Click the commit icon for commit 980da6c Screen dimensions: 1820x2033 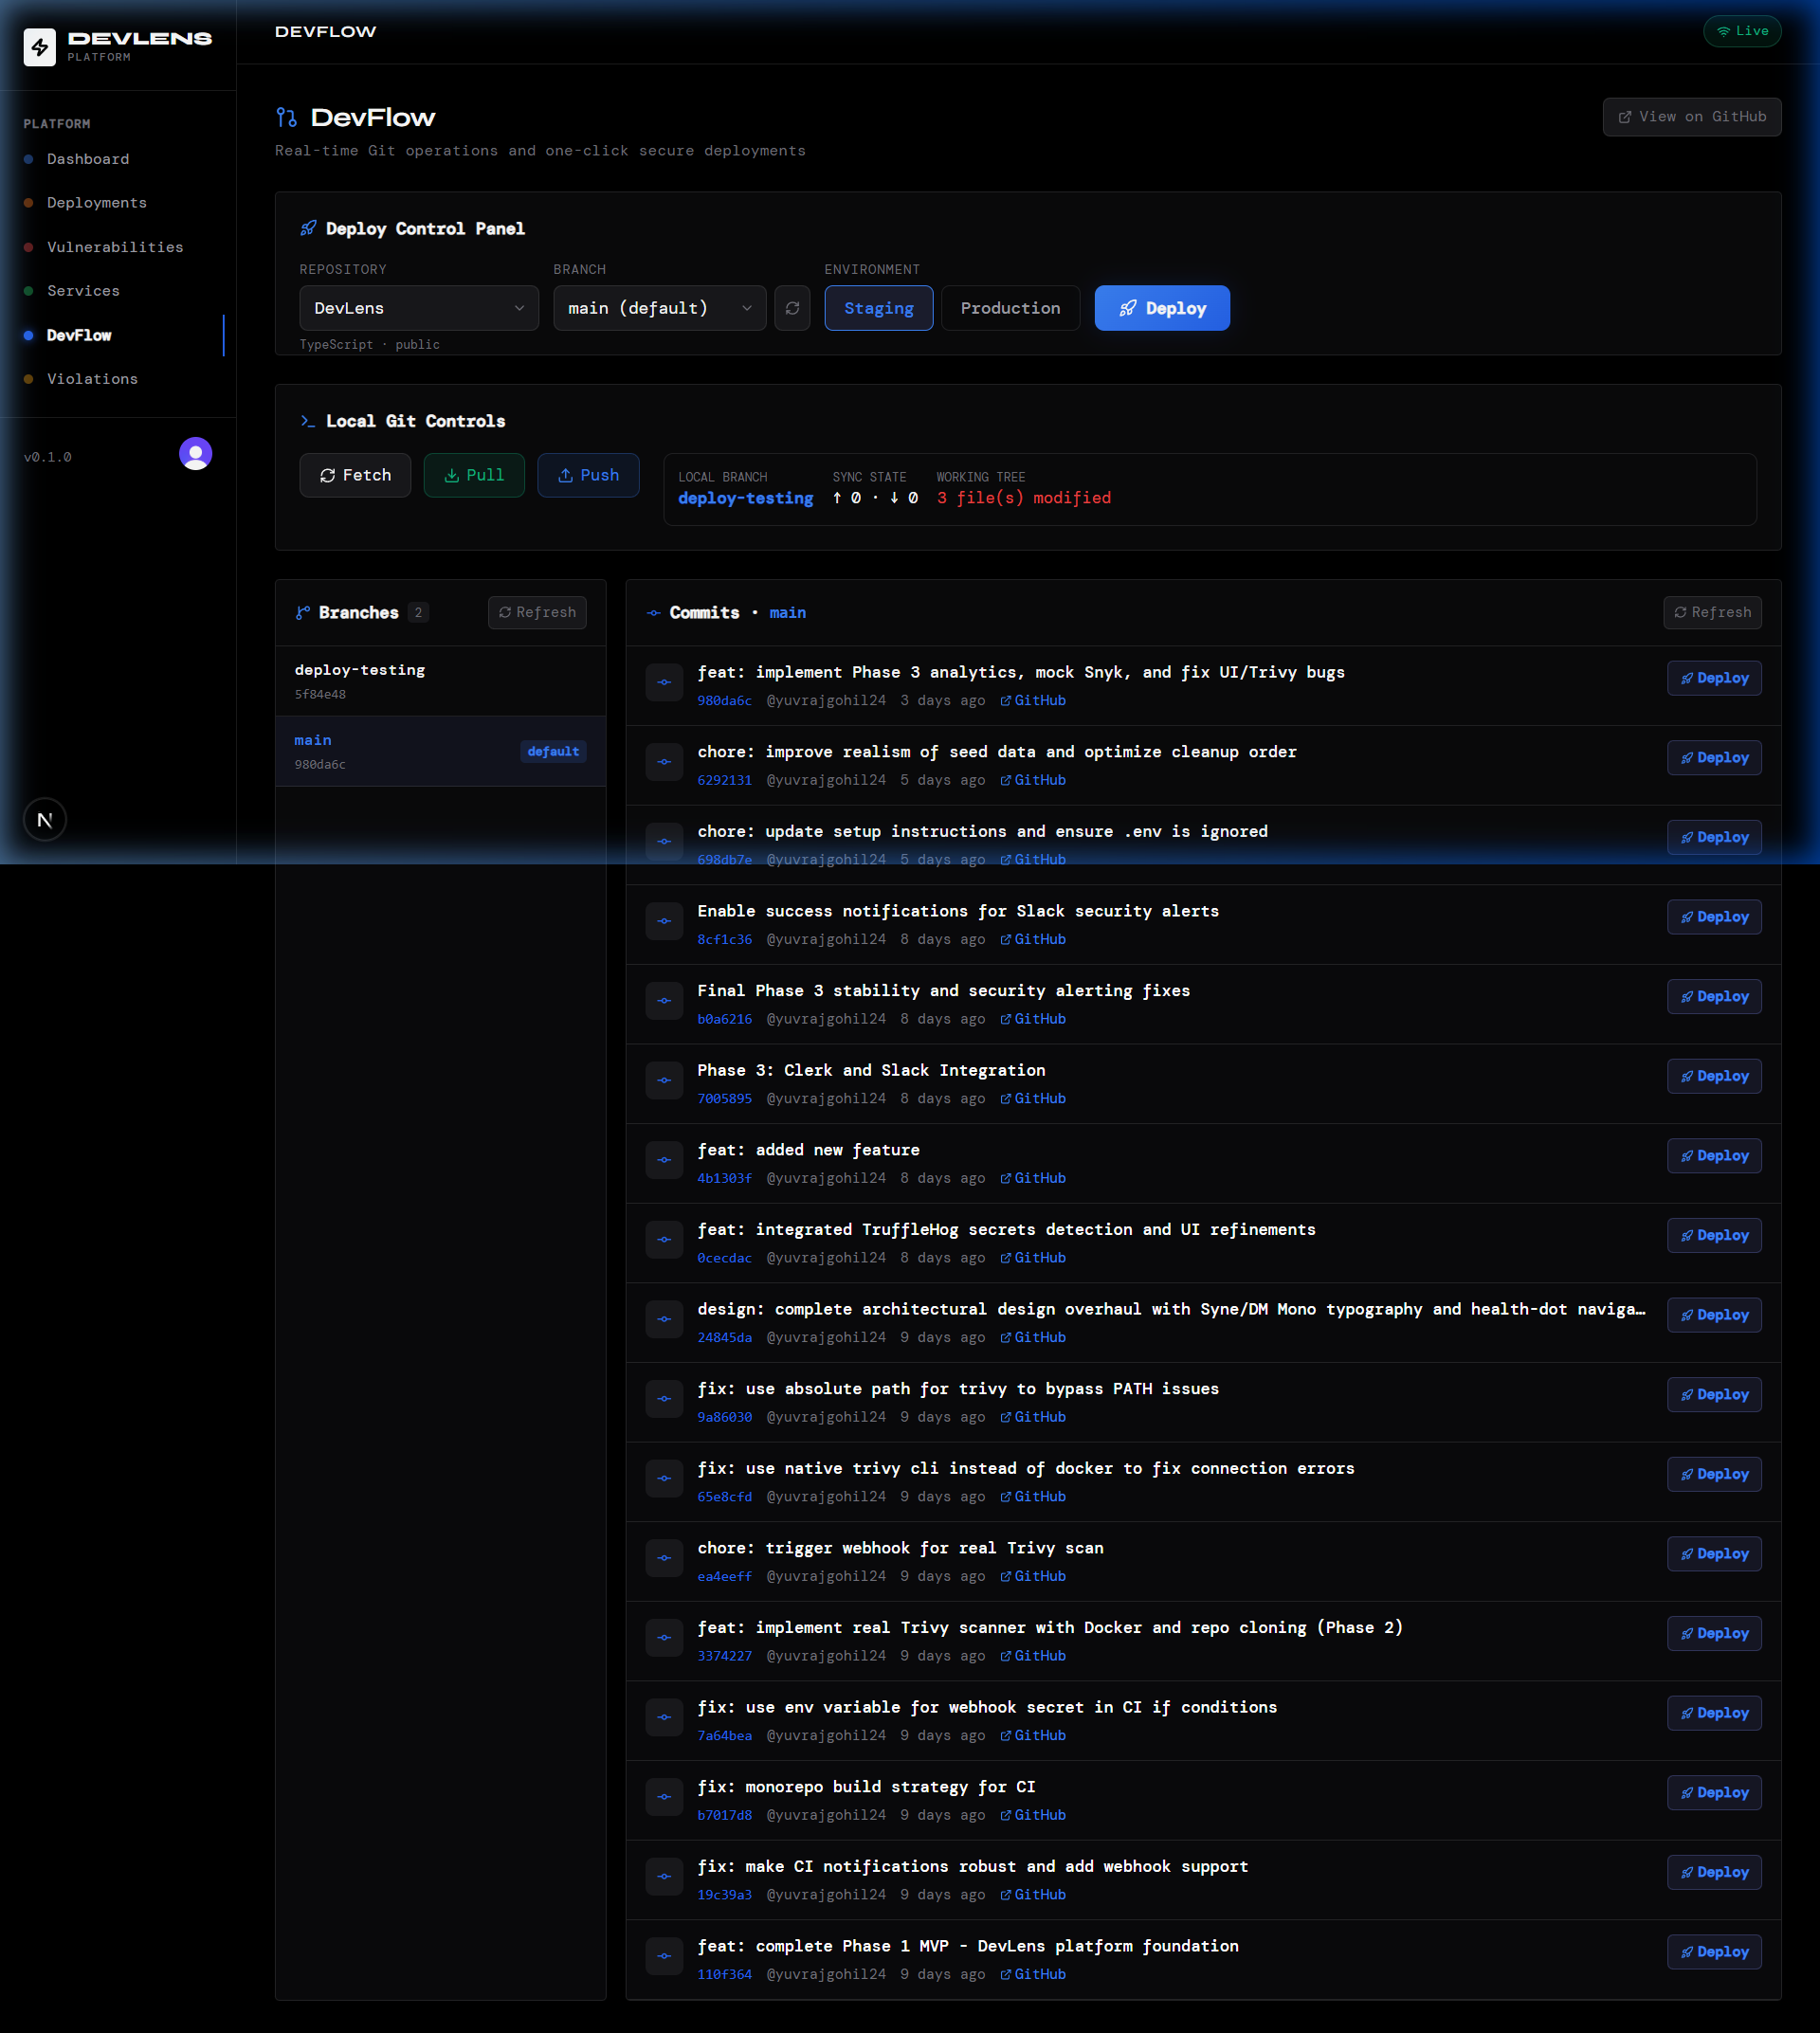(x=664, y=682)
